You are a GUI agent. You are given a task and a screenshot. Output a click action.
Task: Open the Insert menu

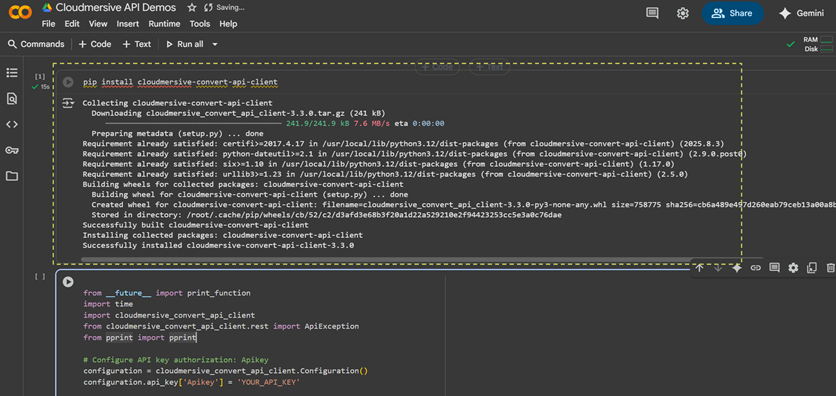(x=128, y=24)
